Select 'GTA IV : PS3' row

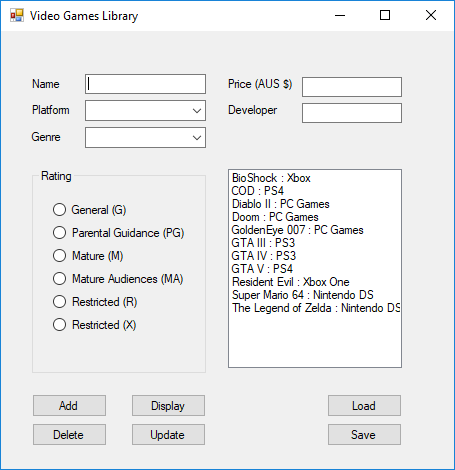[x=315, y=256]
